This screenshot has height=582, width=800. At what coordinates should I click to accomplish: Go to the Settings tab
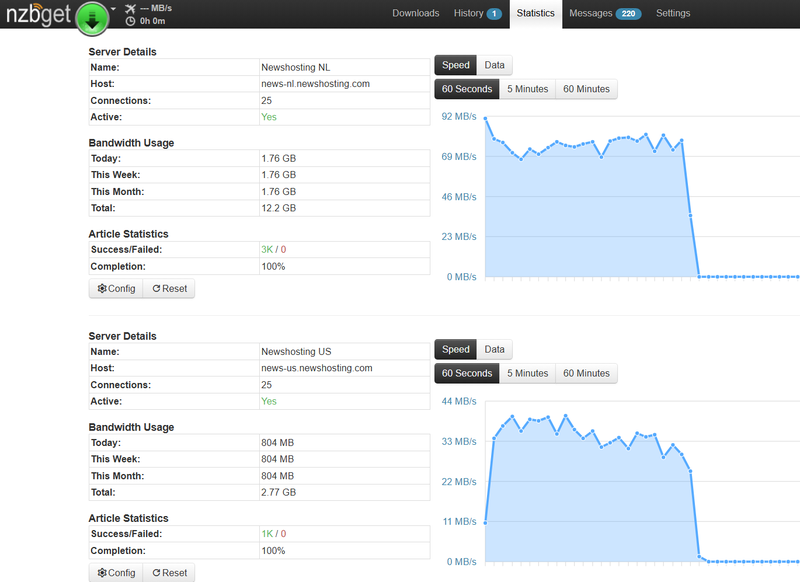click(x=672, y=13)
